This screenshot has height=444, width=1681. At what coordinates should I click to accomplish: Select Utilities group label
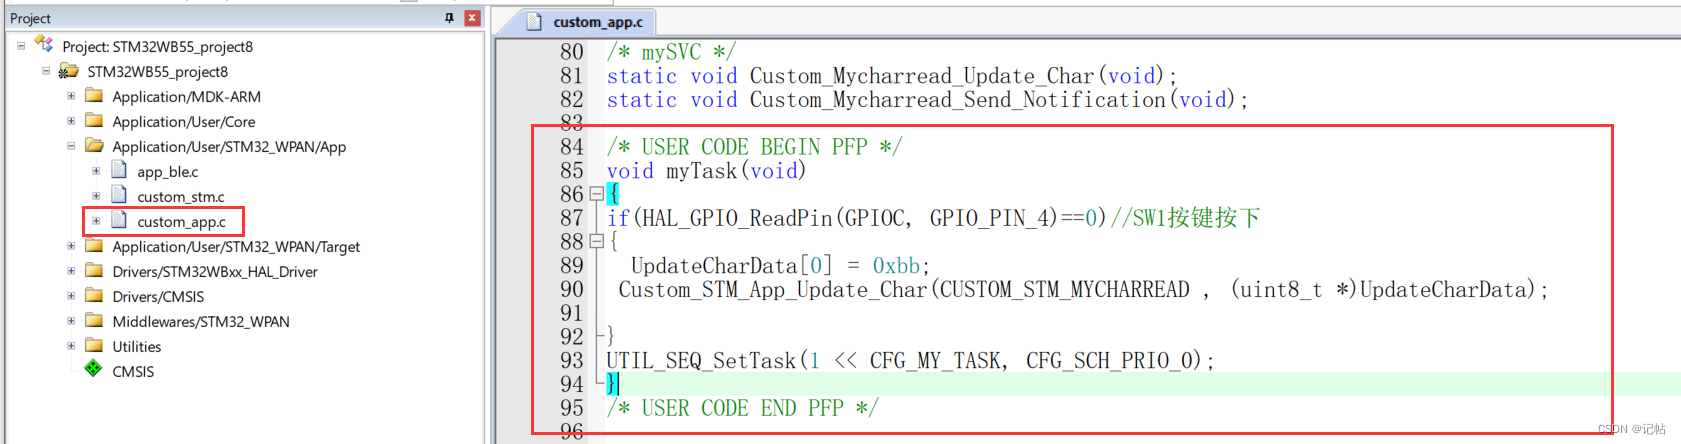136,347
